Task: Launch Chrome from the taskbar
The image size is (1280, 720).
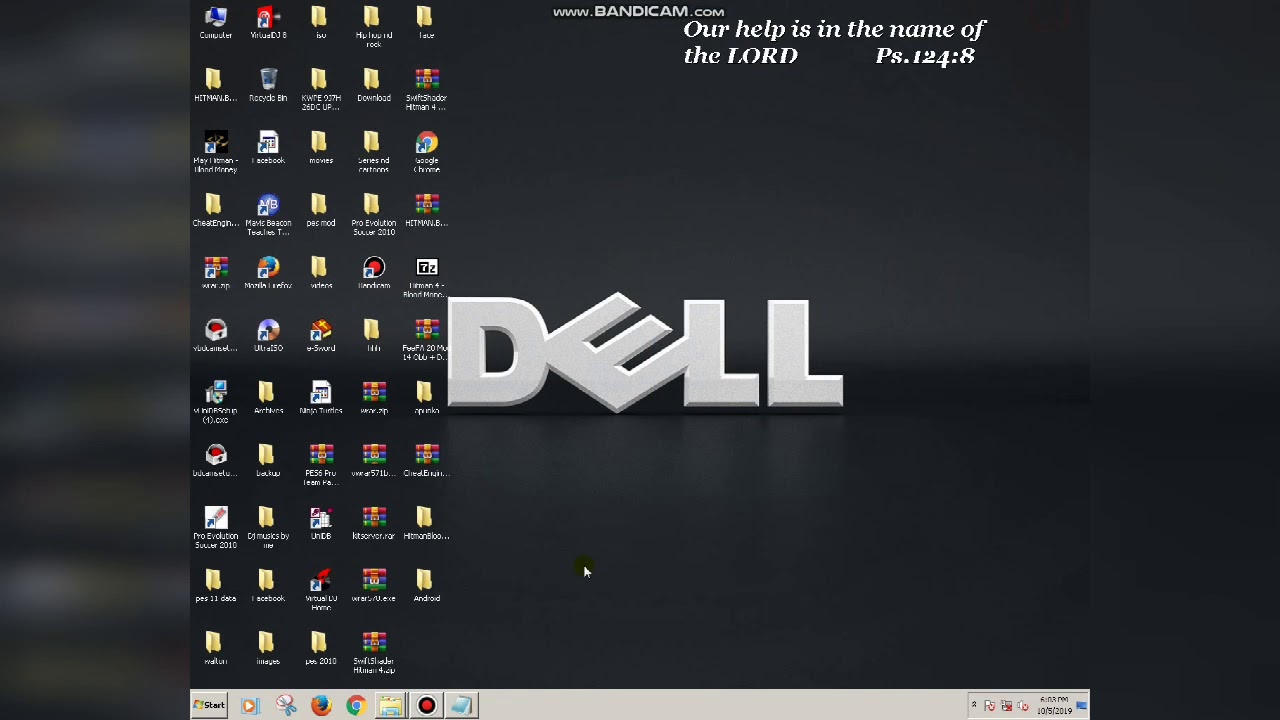Action: (356, 706)
